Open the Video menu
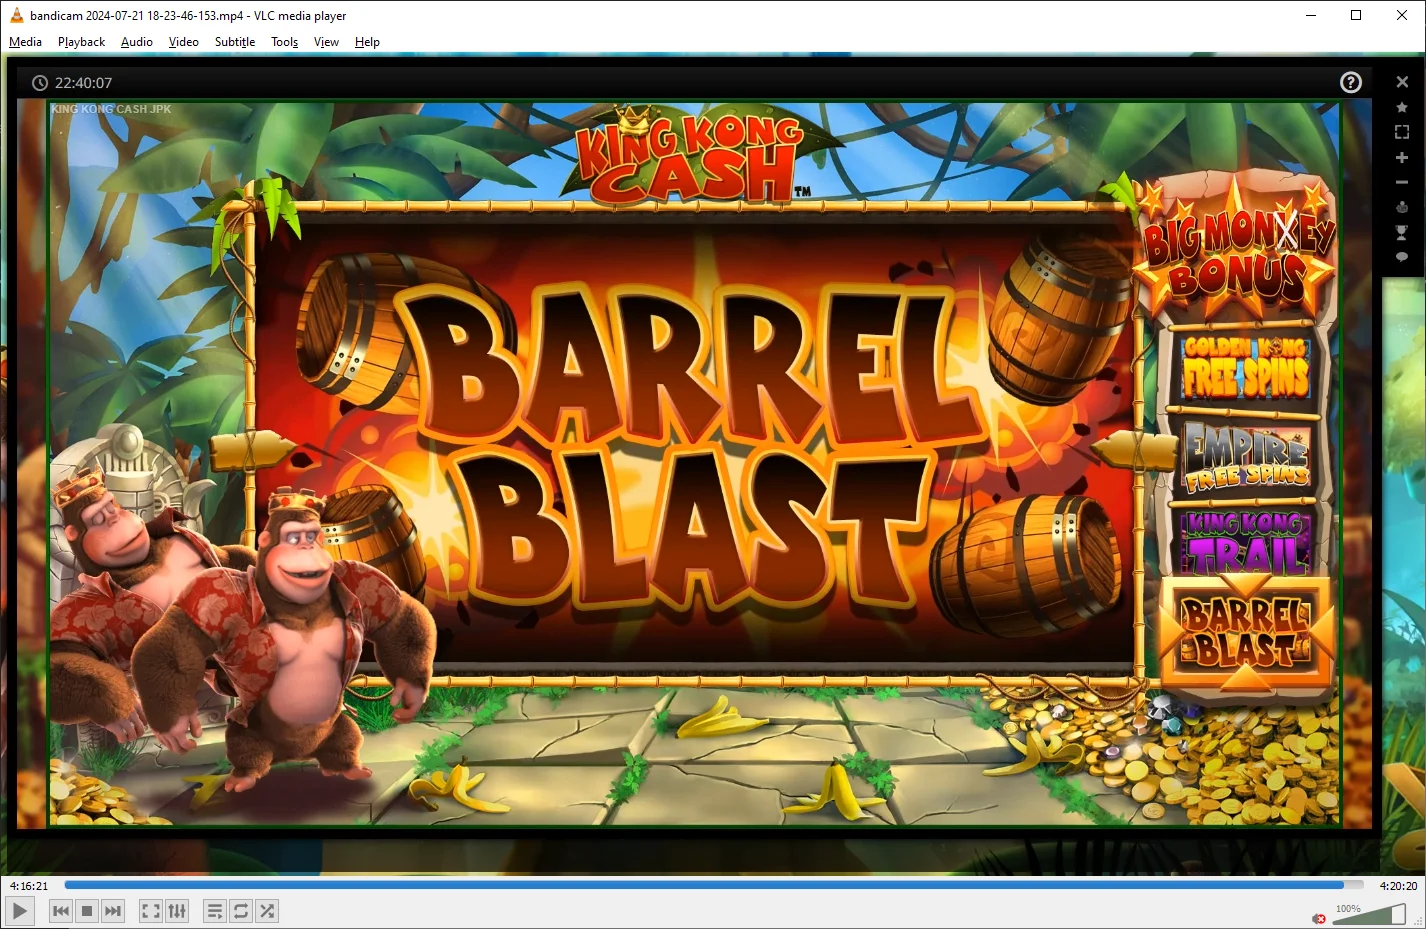This screenshot has width=1426, height=929. [x=184, y=42]
